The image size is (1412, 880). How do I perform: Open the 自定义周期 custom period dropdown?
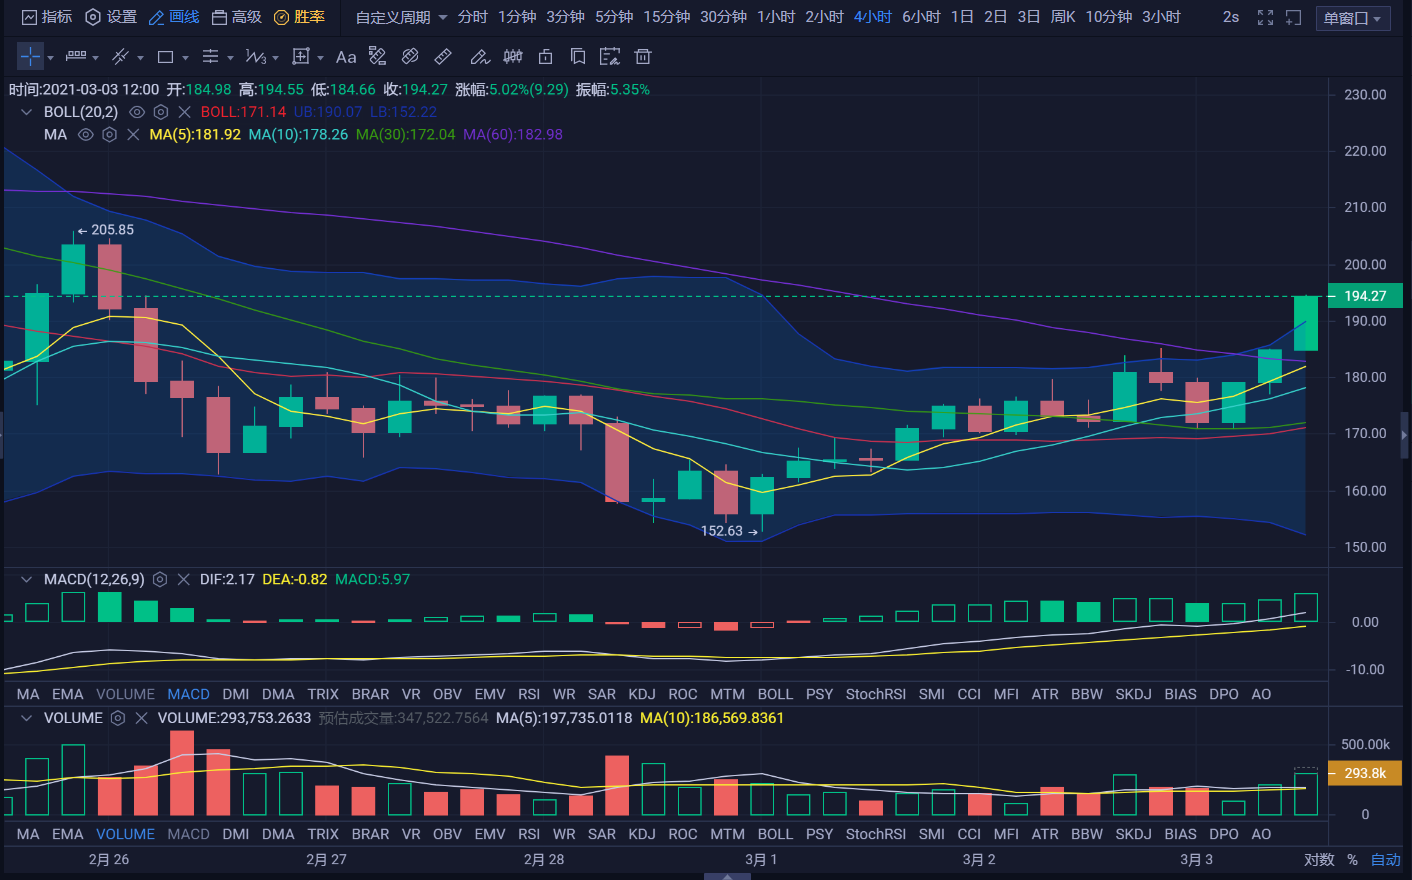pyautogui.click(x=402, y=17)
